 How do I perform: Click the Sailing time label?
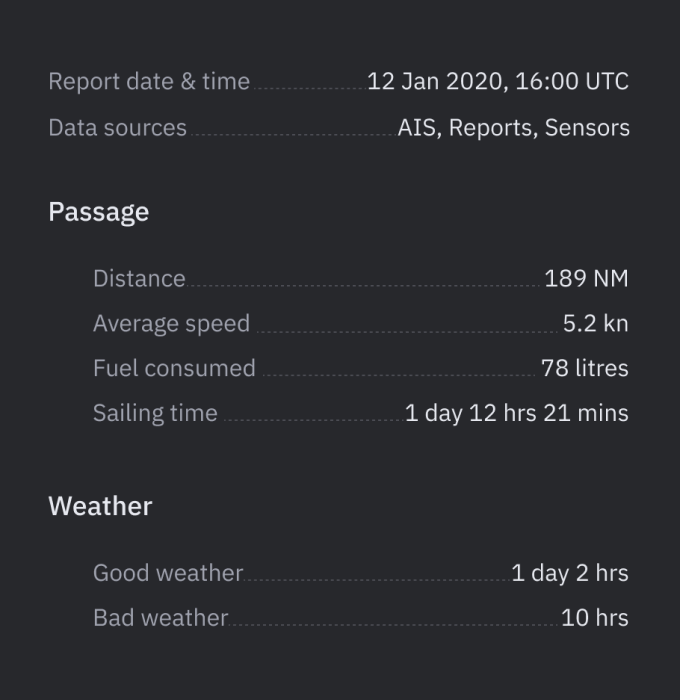click(155, 413)
